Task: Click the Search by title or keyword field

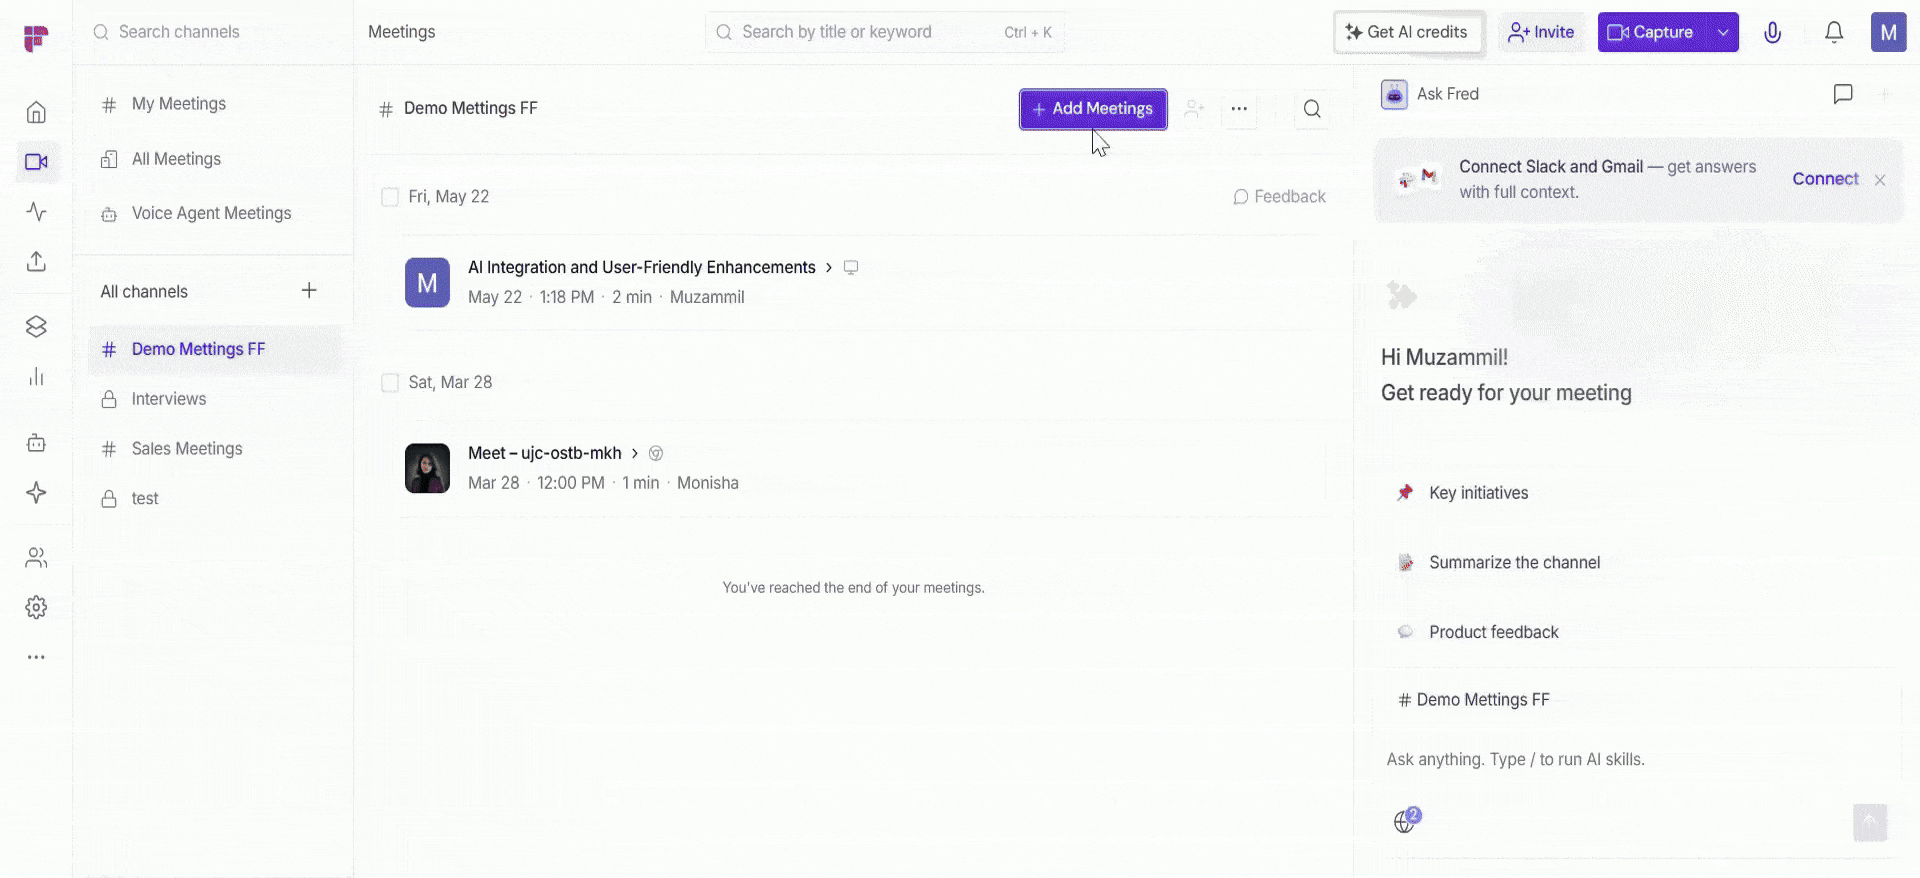Action: pos(885,32)
